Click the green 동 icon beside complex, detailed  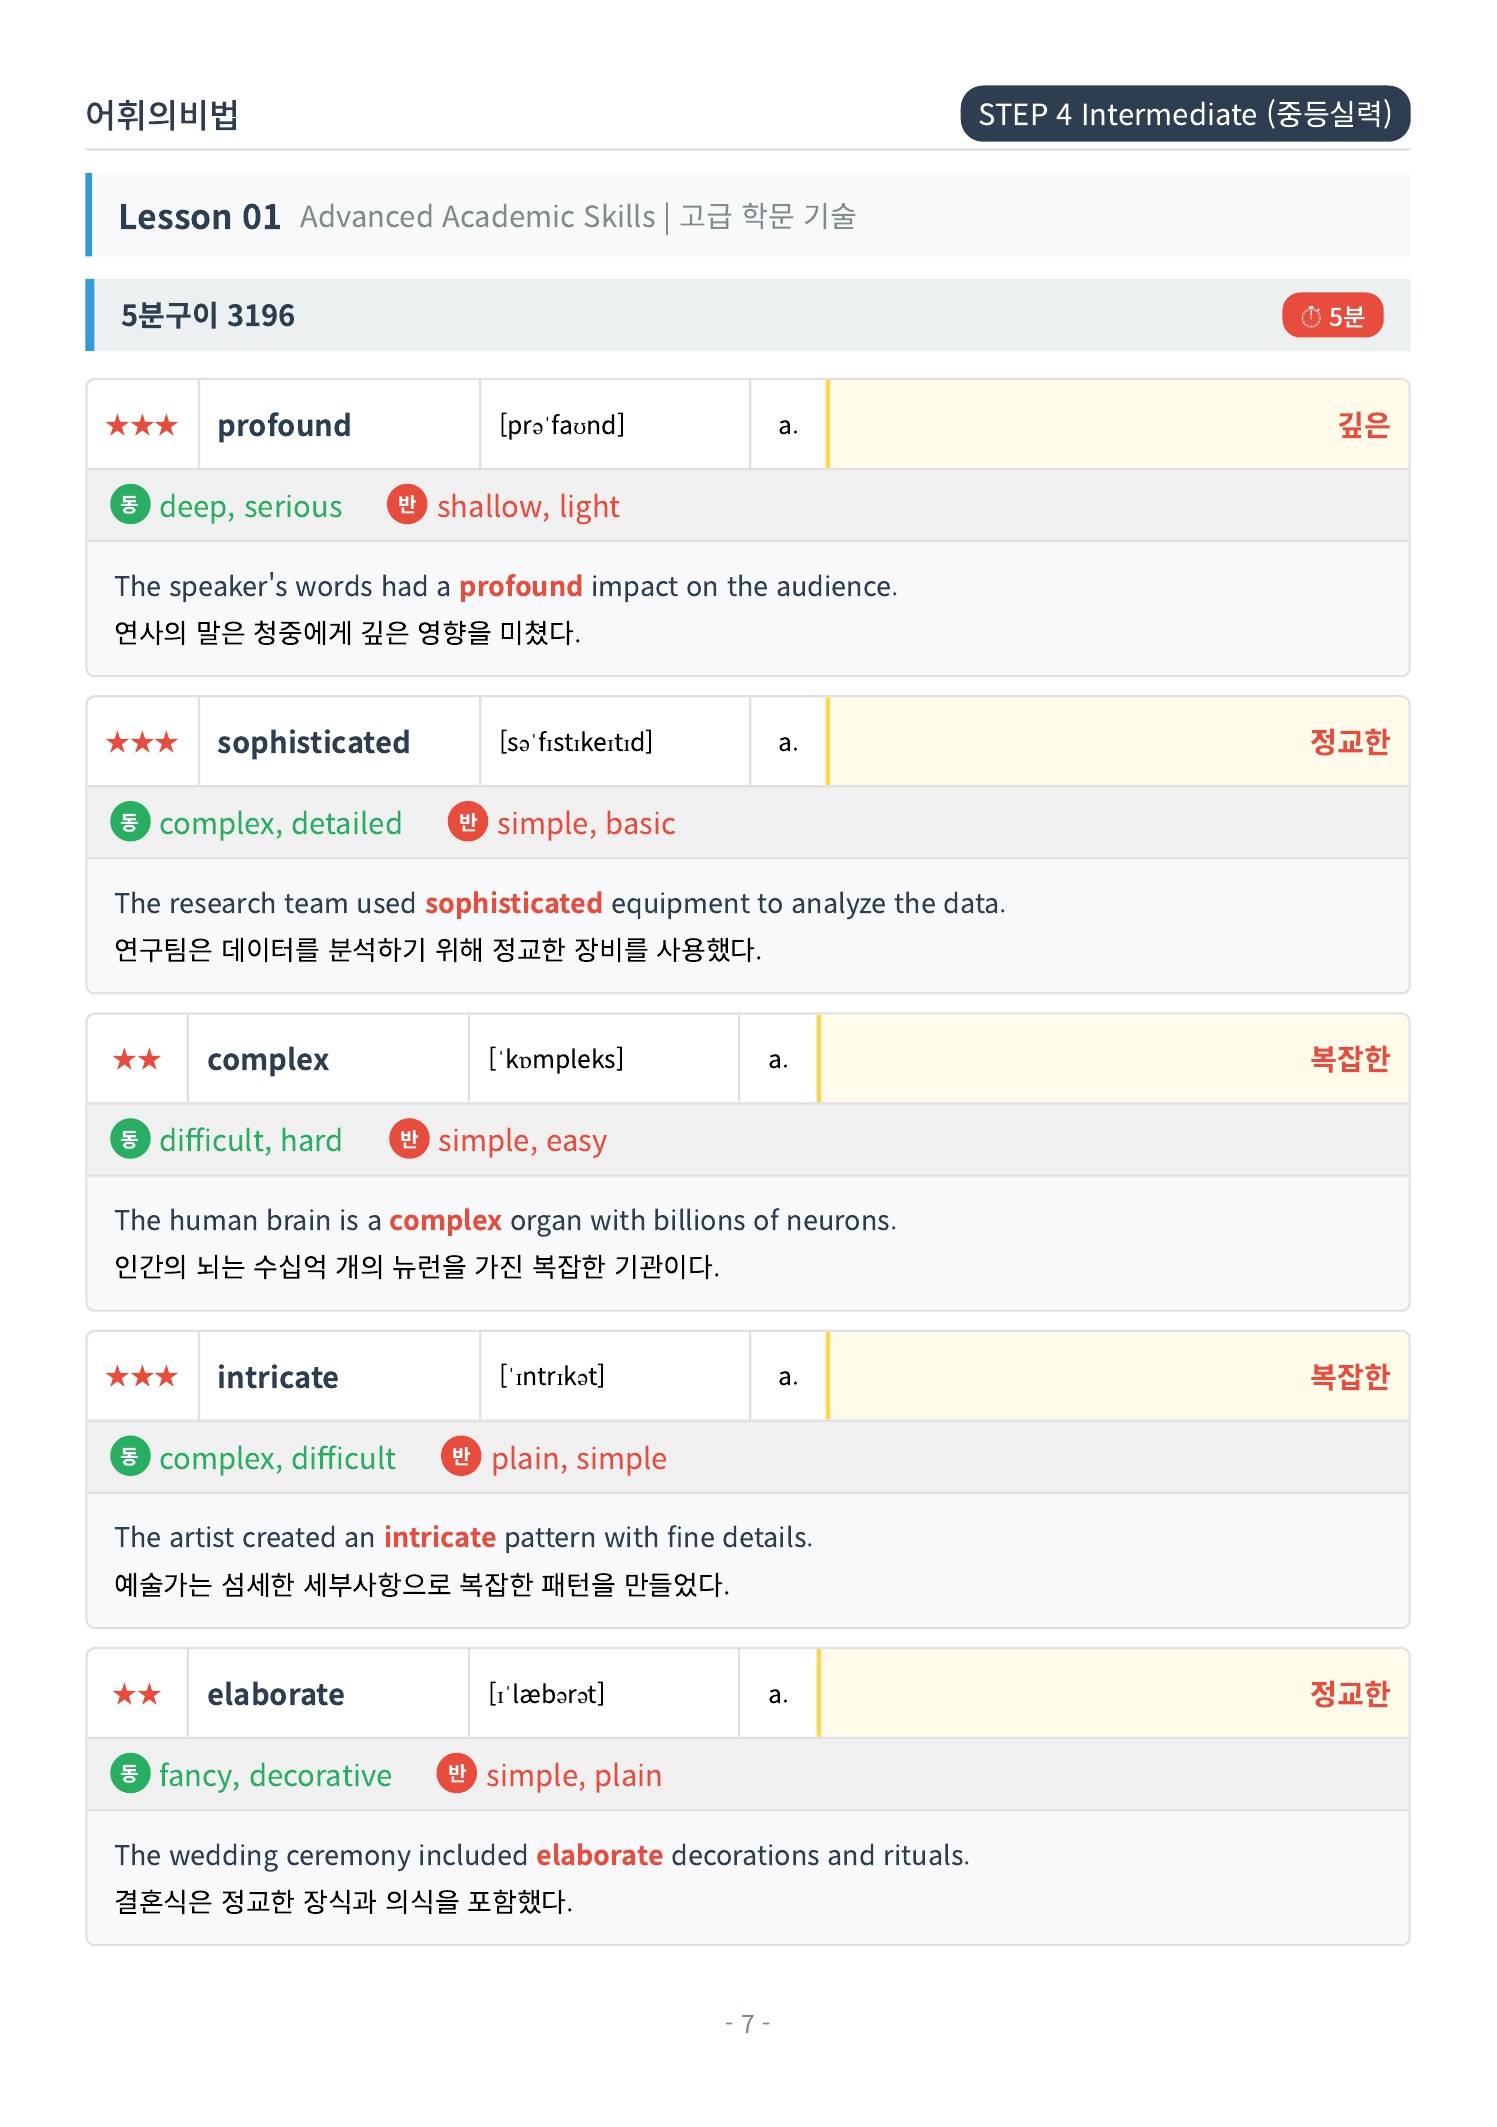pyautogui.click(x=130, y=822)
